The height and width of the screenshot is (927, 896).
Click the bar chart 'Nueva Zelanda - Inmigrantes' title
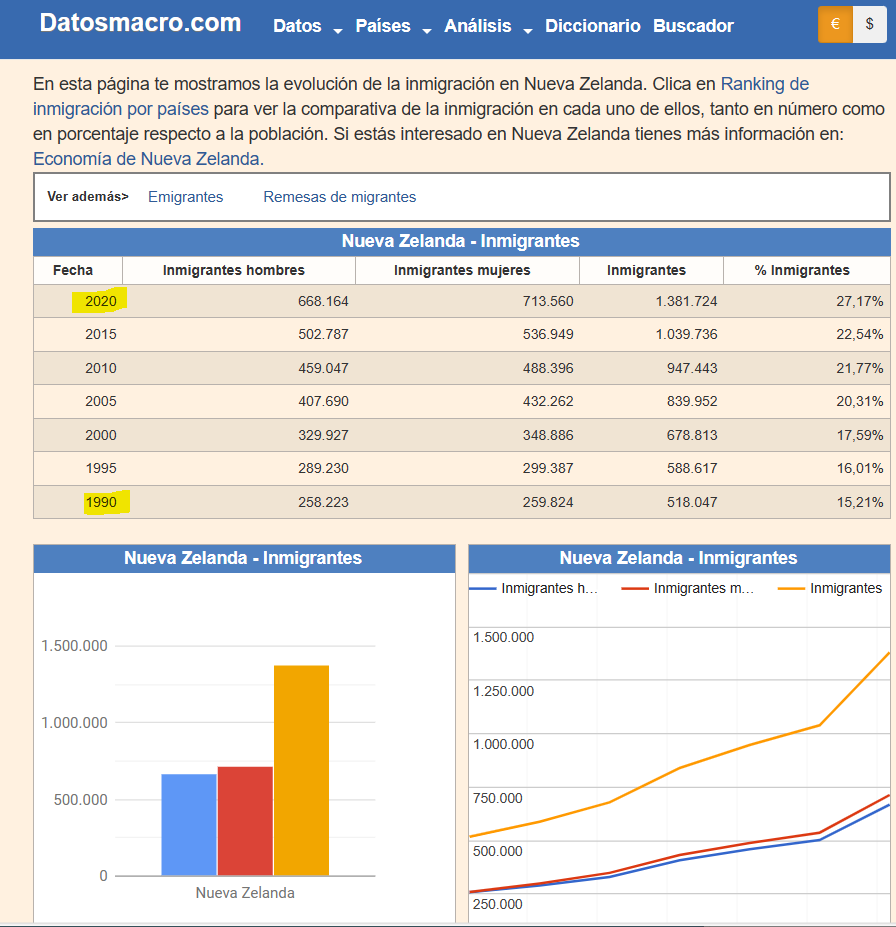(x=243, y=558)
